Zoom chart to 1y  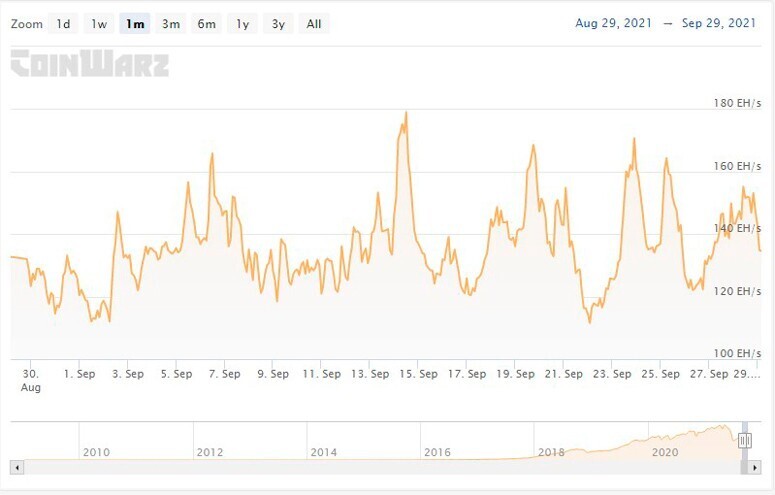[x=242, y=24]
